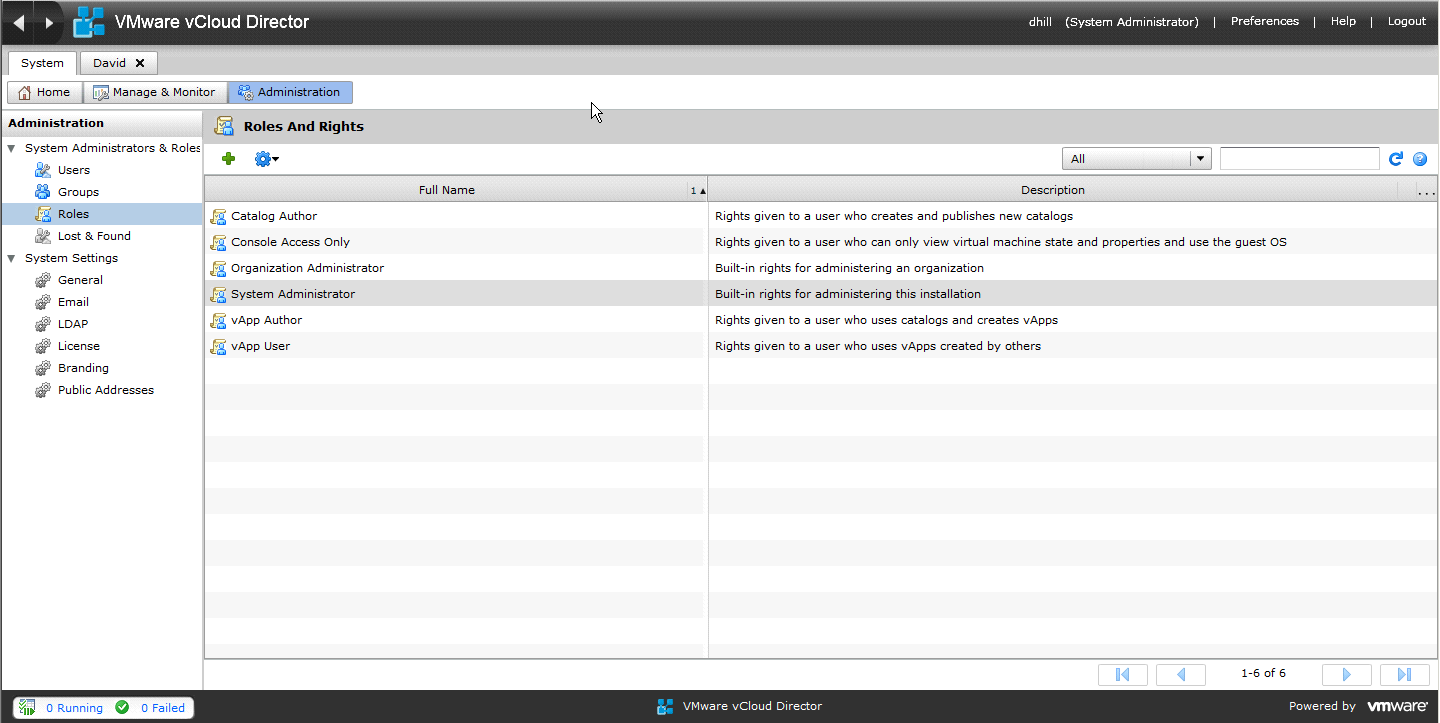Open LDAP system settings
Viewport: 1440px width, 723px height.
click(x=73, y=324)
